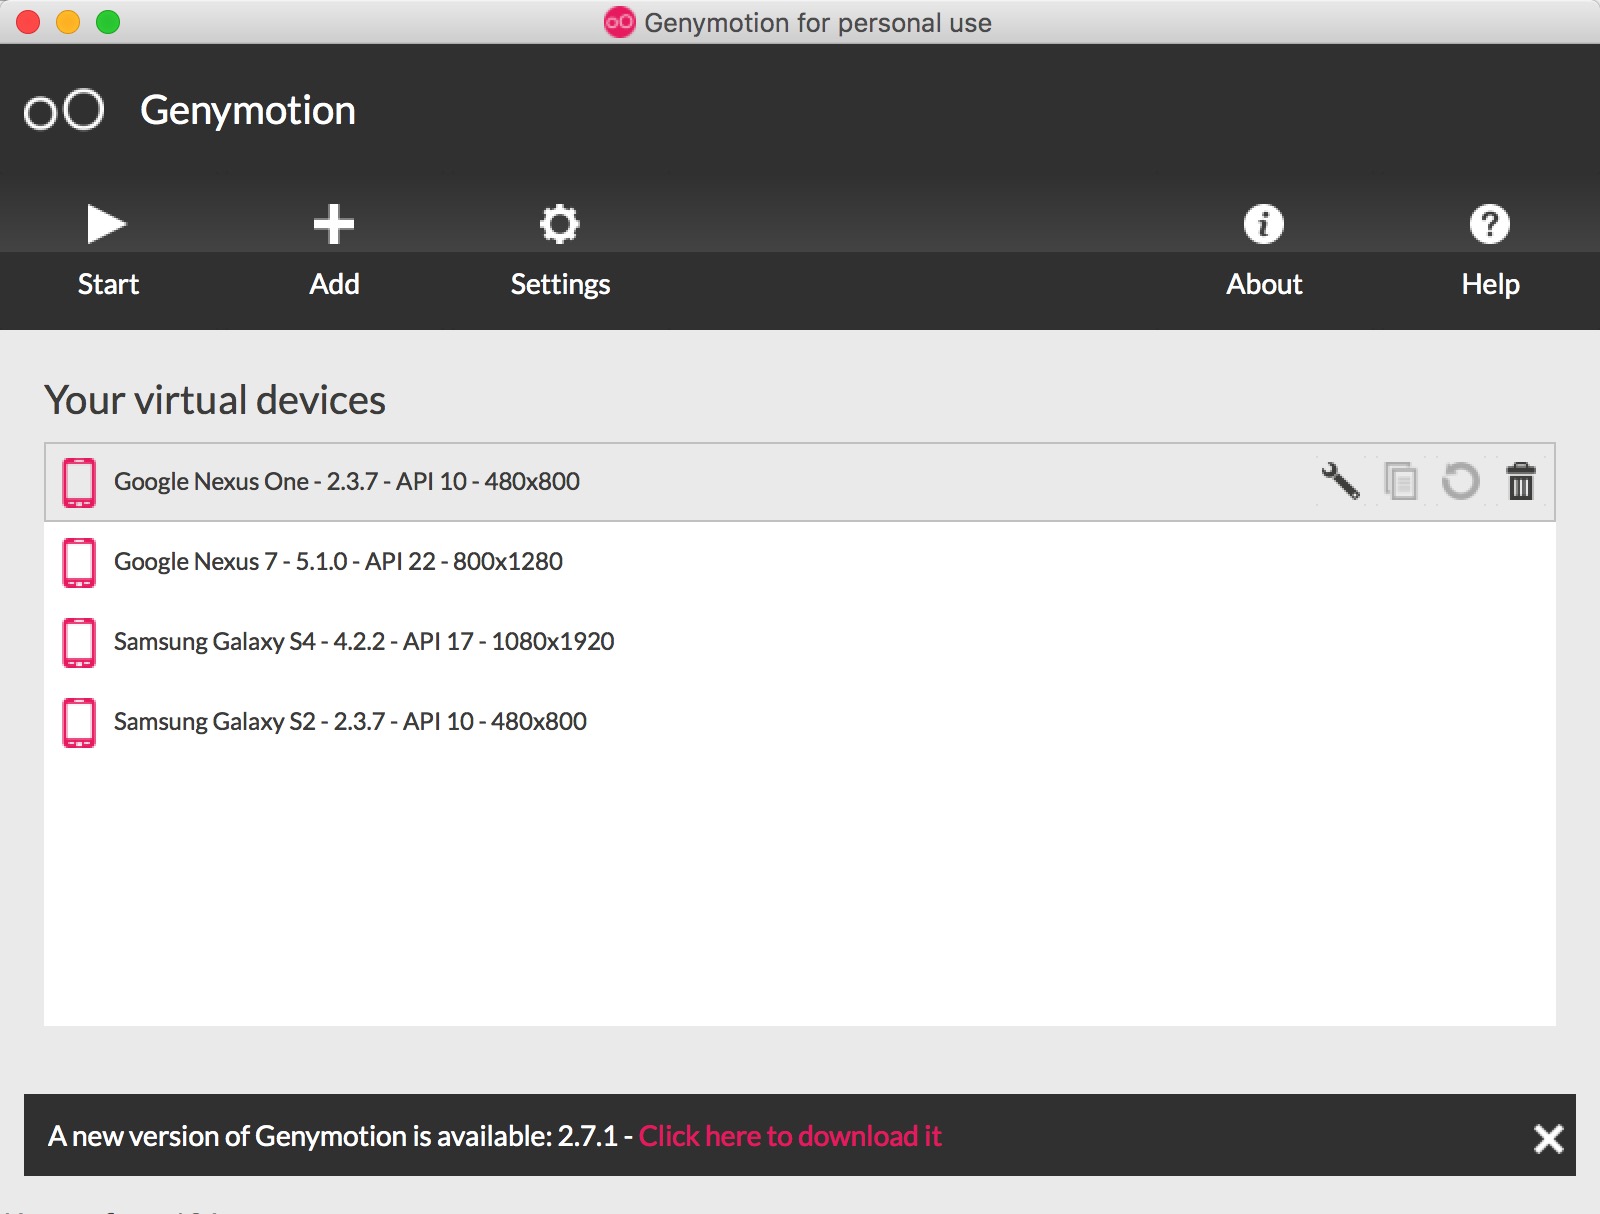Click the Genymotion title text in header
Screen dimensions: 1600x1214
pos(248,111)
